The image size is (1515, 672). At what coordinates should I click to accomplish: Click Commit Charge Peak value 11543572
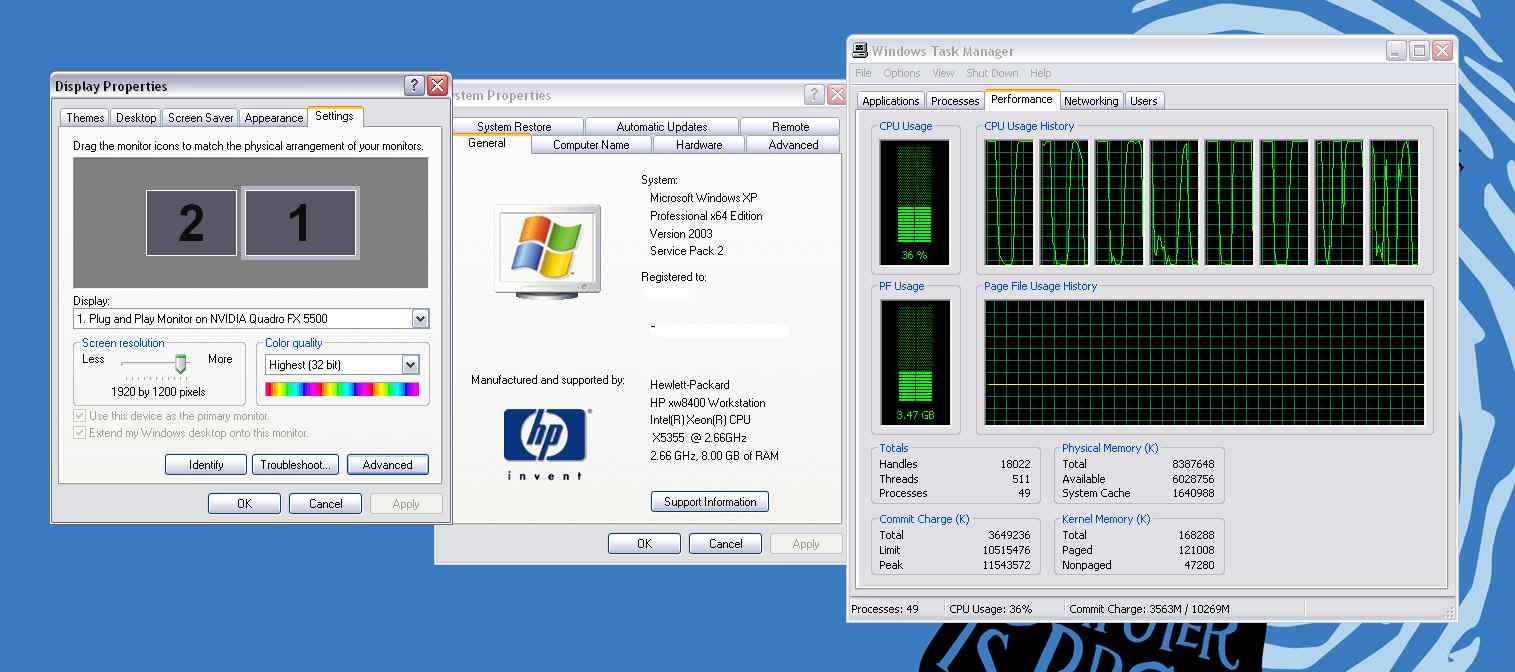1004,565
